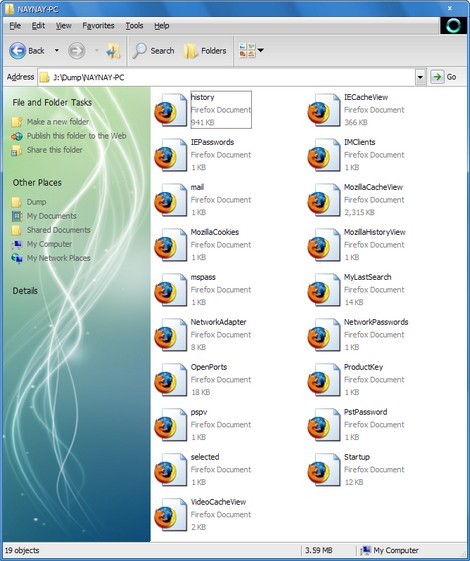Image resolution: width=470 pixels, height=561 pixels.
Task: Select the ProductKey file icon
Action: pos(324,380)
